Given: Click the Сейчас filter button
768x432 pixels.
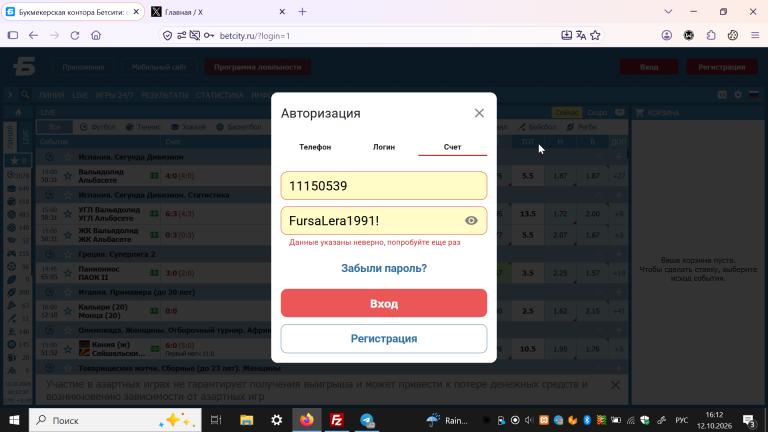Looking at the screenshot, I should 567,113.
